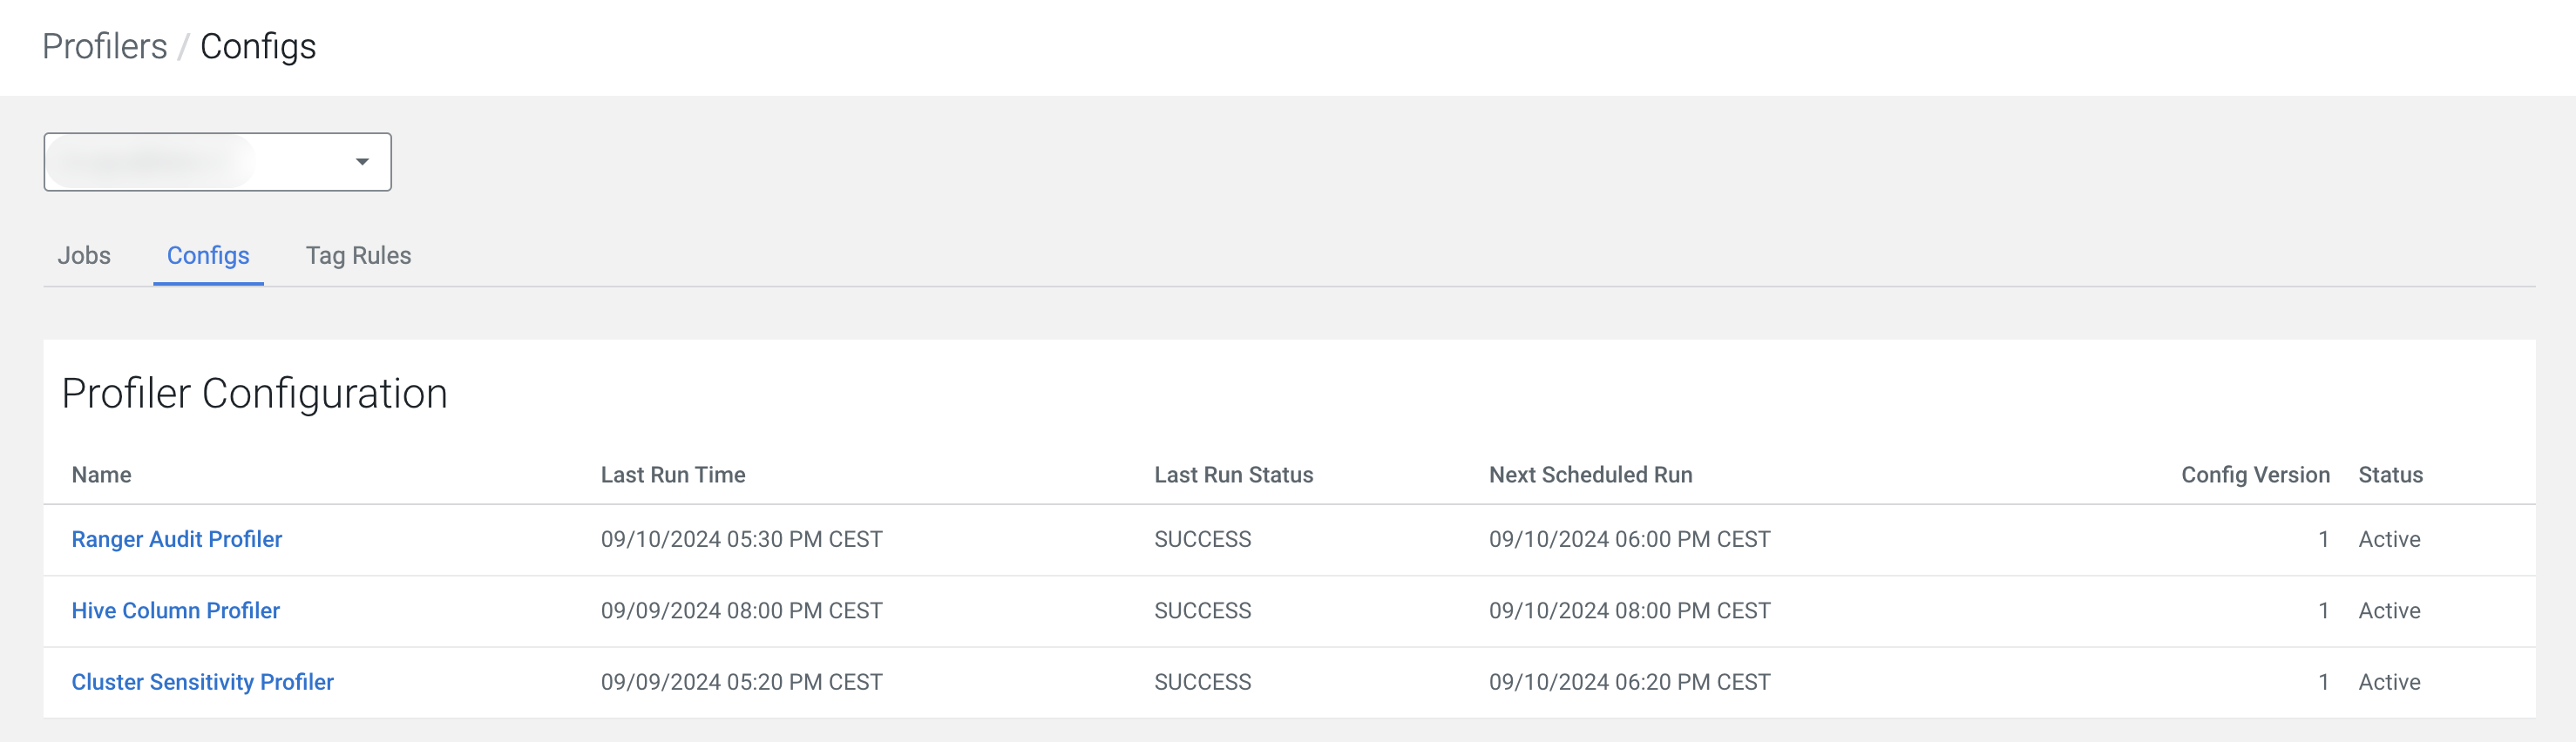Click Ranger Audit Profiler's last run time
This screenshot has width=2576, height=742.
click(741, 539)
